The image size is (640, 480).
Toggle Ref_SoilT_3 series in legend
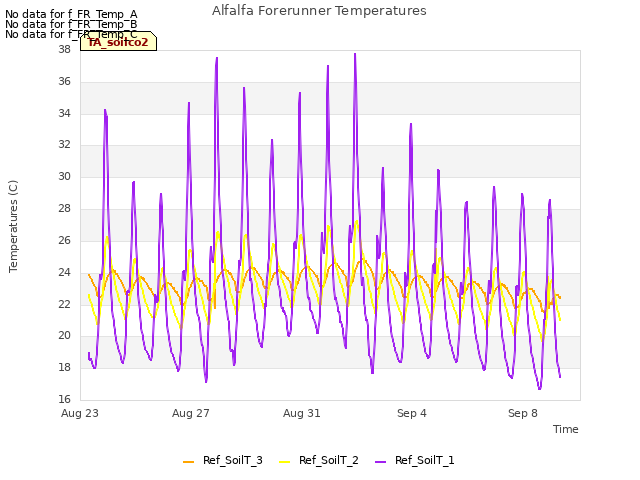223,460
